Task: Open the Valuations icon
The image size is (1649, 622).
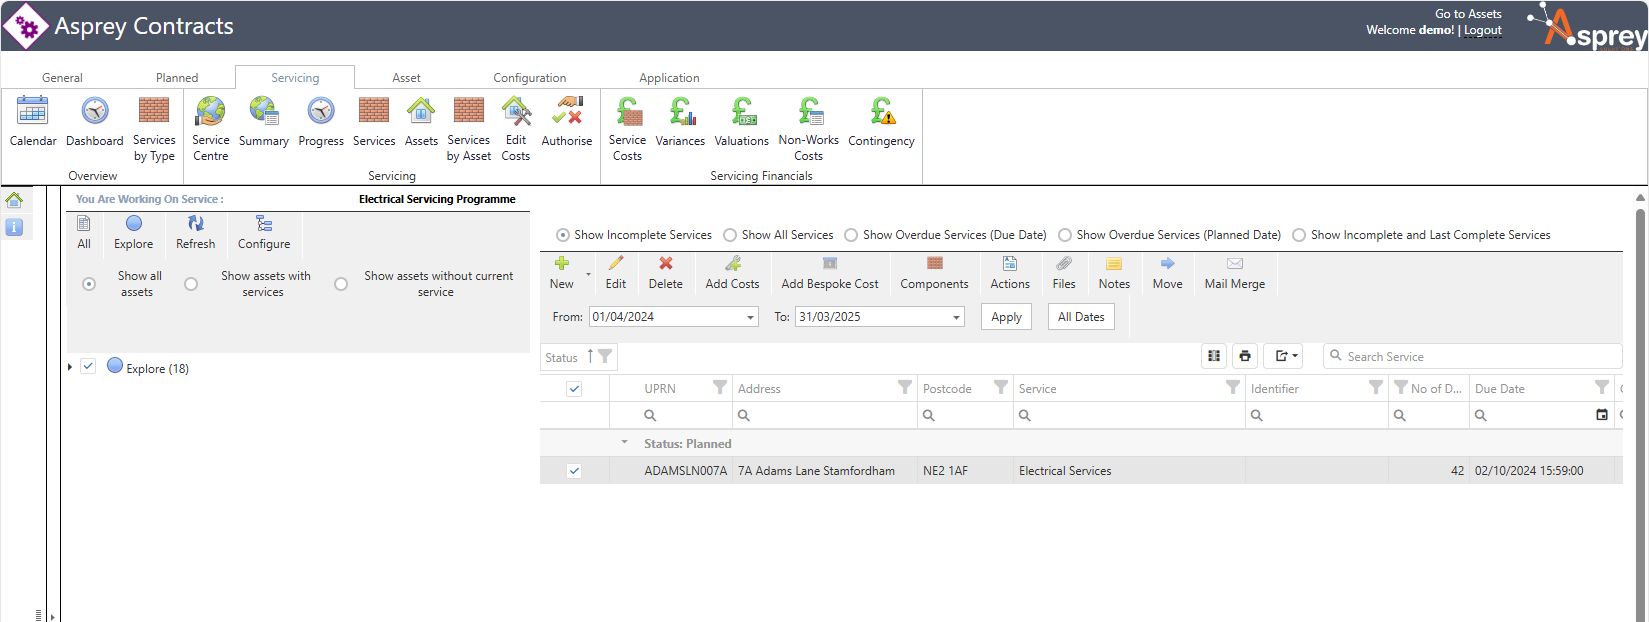Action: coord(741,122)
